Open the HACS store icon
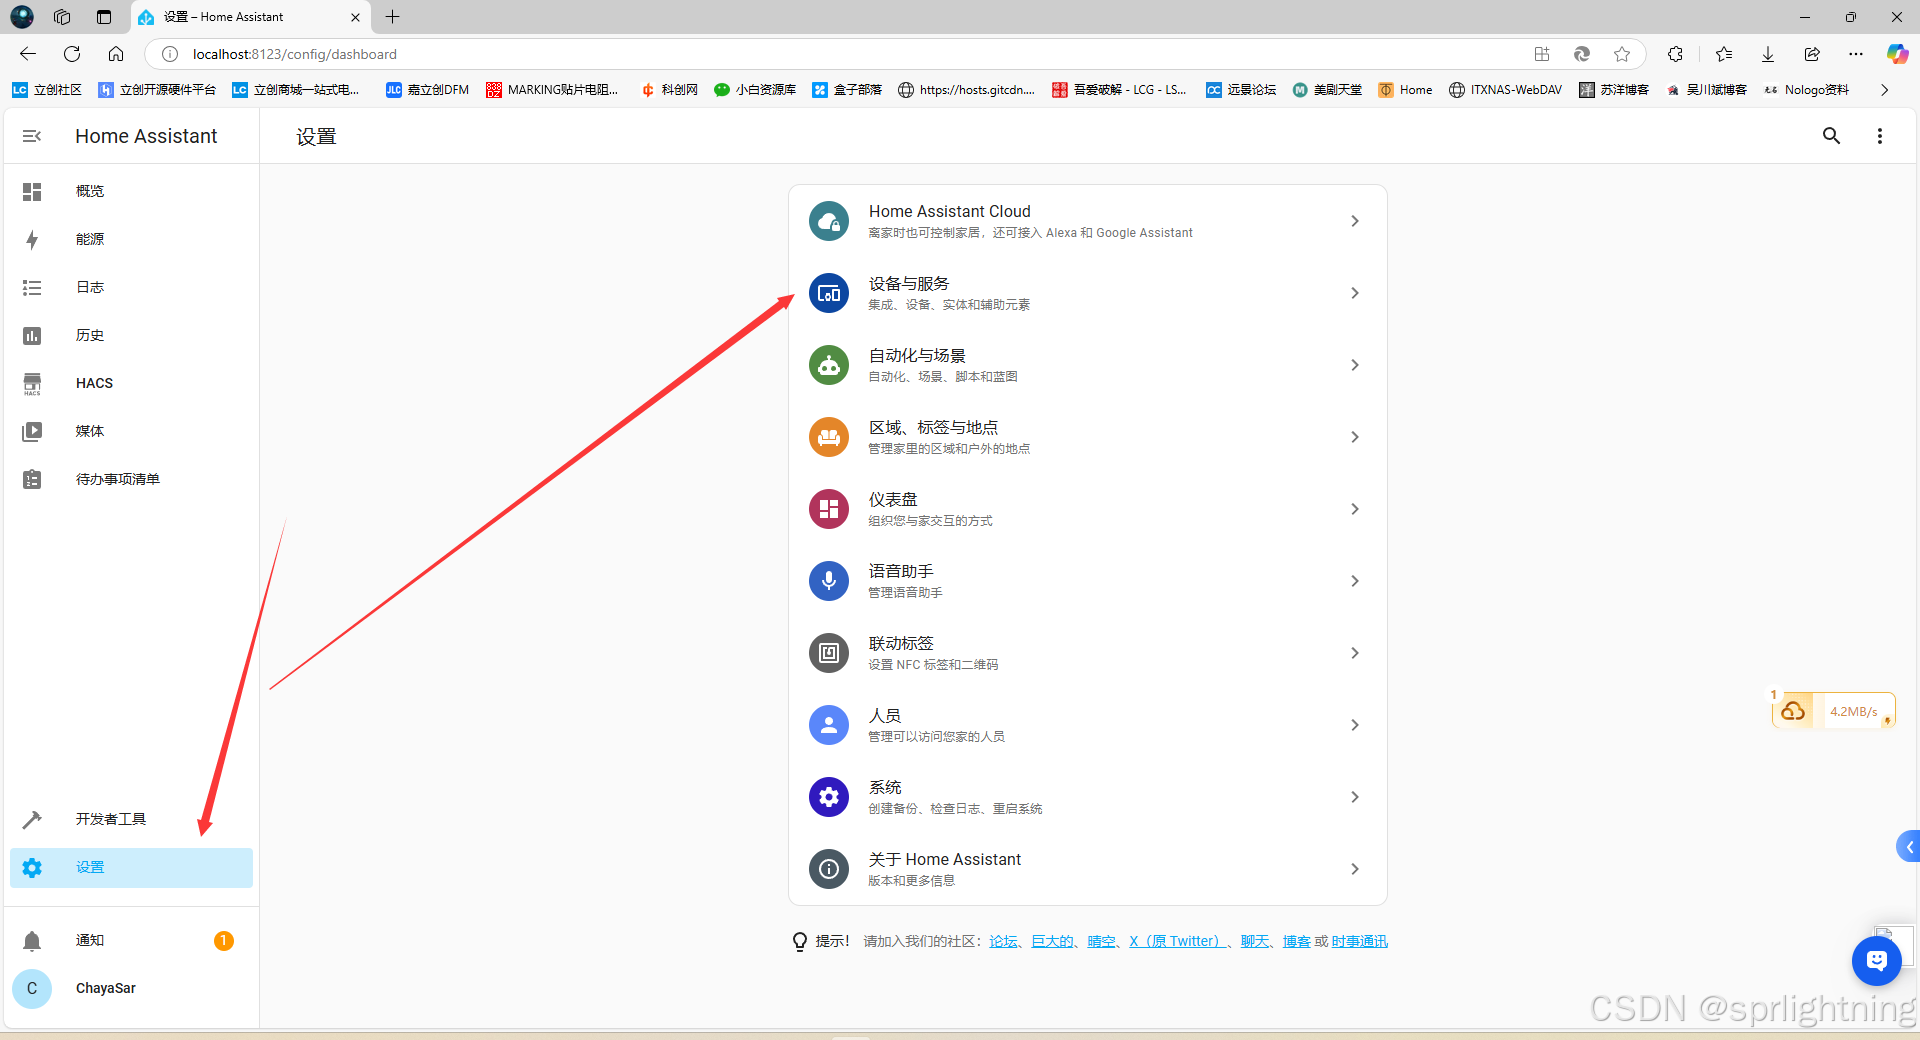This screenshot has height=1040, width=1920. pyautogui.click(x=32, y=383)
